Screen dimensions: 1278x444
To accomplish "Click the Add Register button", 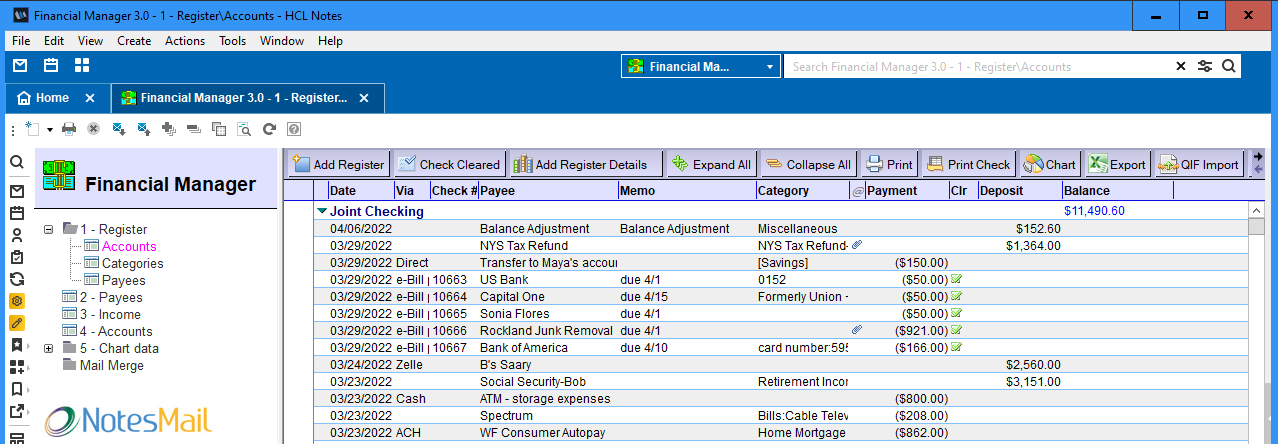I will point(338,165).
